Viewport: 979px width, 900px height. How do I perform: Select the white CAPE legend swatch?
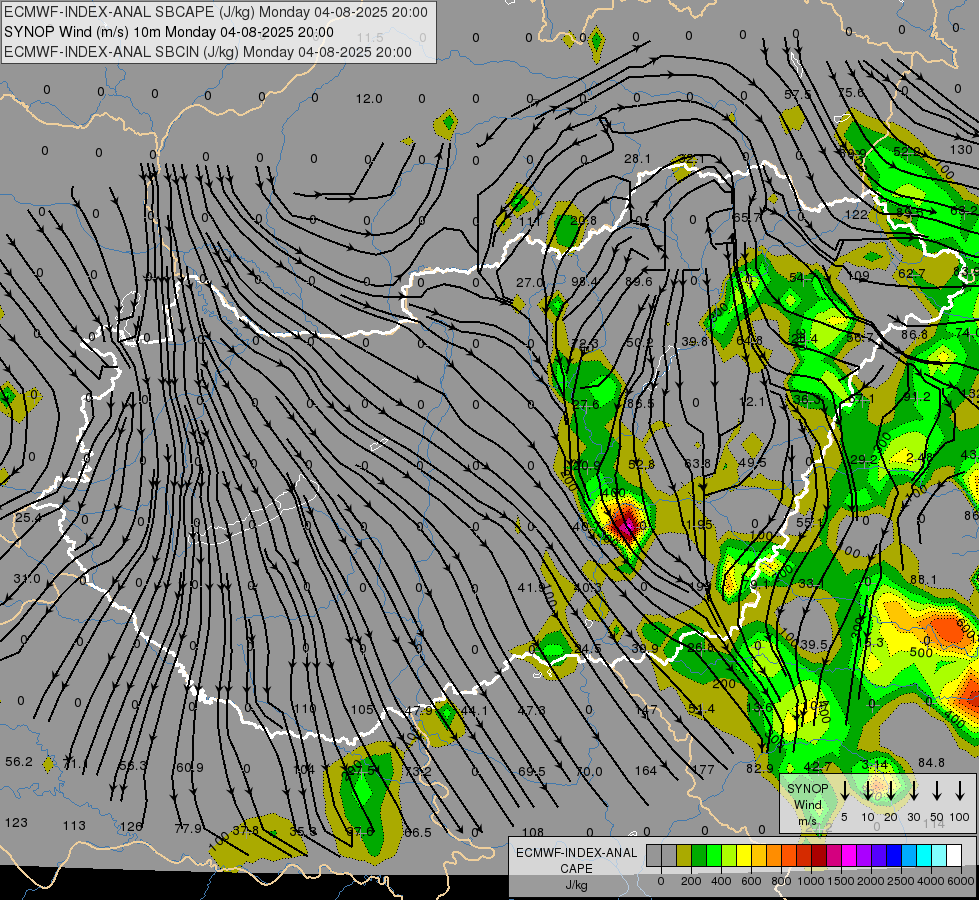[954, 855]
